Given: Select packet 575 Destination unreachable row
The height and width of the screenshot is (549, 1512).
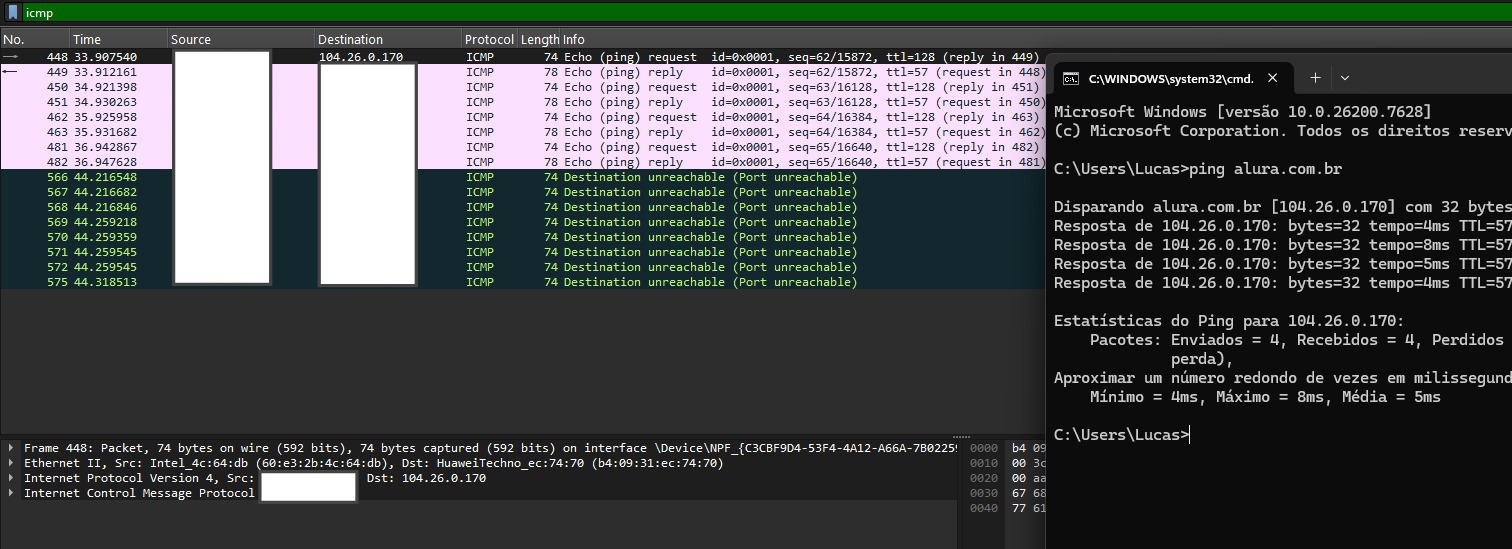Looking at the screenshot, I should click(x=522, y=282).
